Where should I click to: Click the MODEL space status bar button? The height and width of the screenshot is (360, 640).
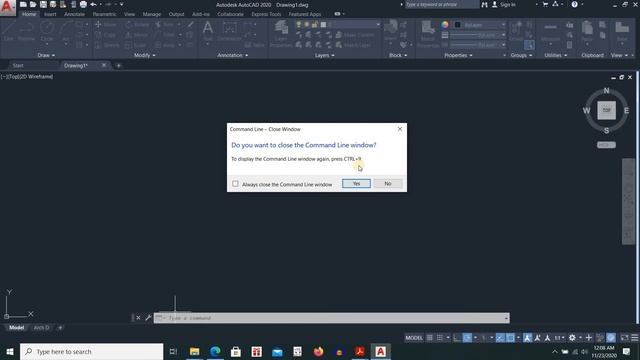414,338
